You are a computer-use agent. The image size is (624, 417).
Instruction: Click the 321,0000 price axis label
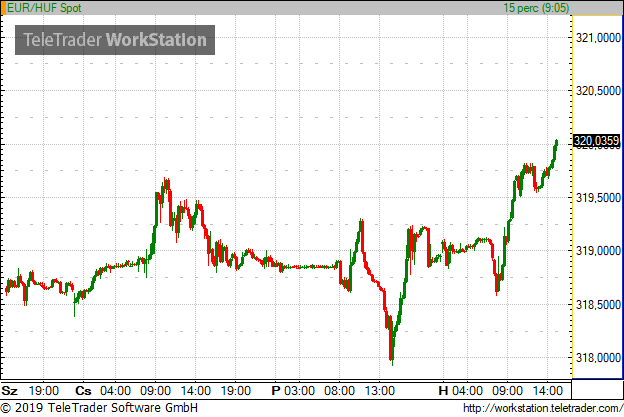(598, 38)
